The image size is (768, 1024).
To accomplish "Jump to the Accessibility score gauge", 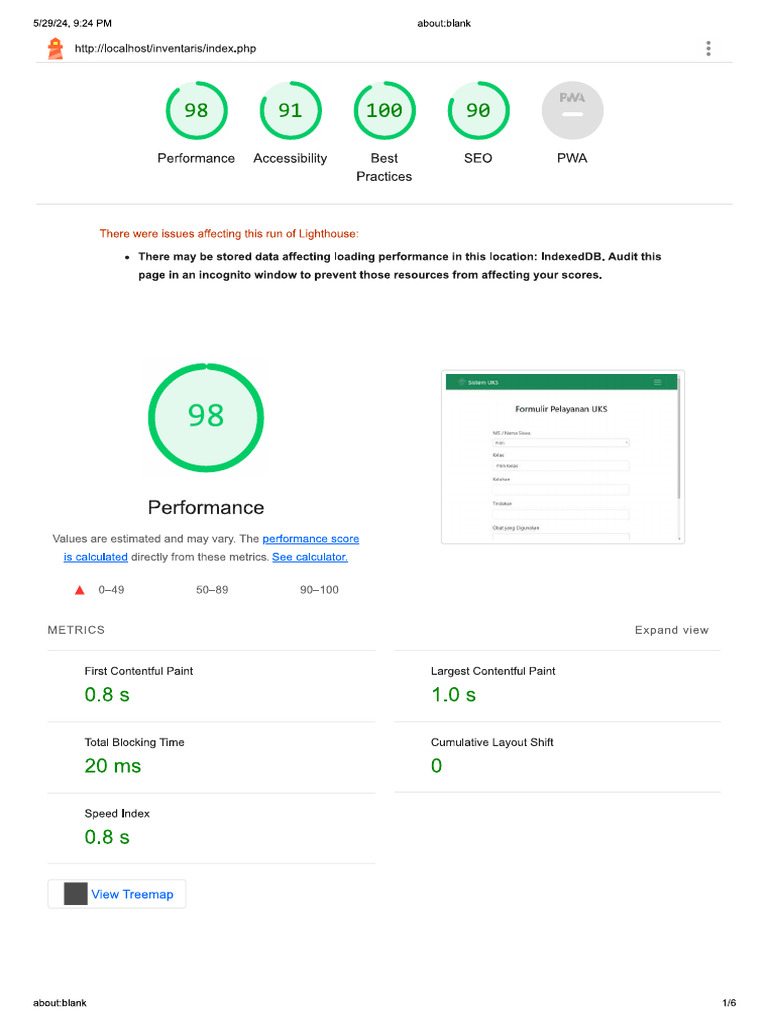I will [290, 111].
